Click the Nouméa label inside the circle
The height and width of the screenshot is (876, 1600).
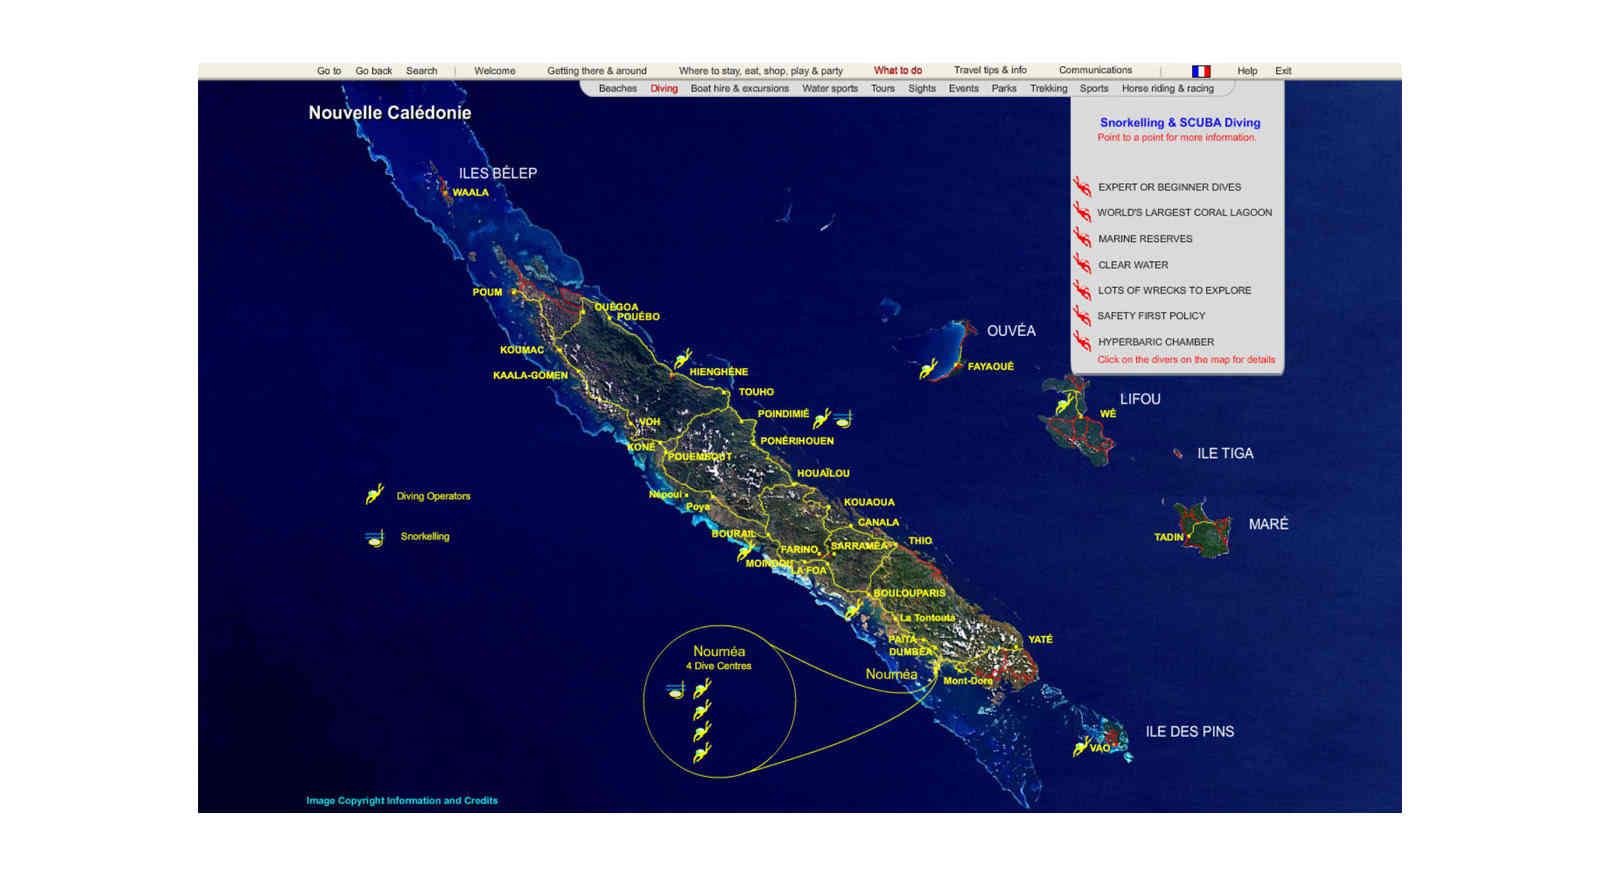(719, 651)
